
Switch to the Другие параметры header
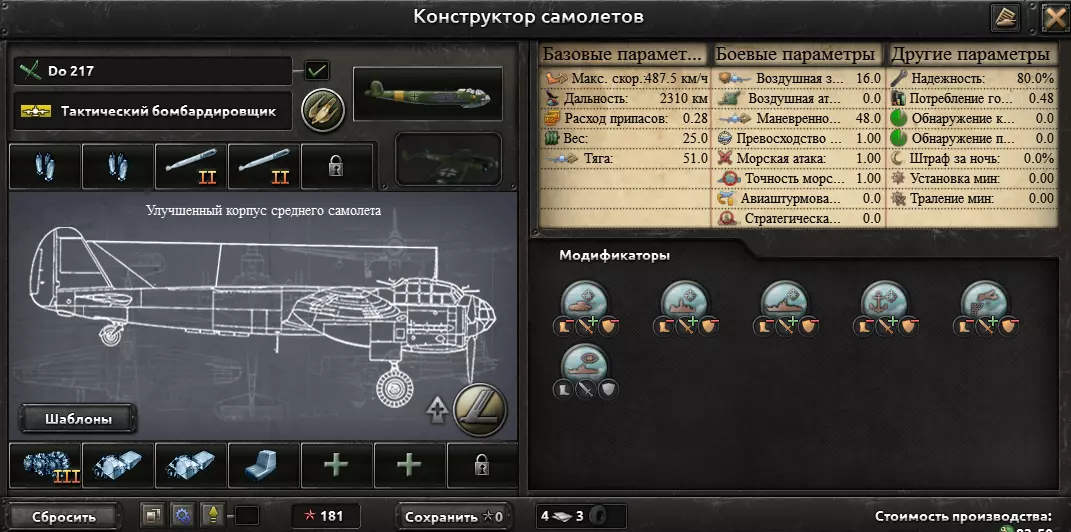(970, 54)
